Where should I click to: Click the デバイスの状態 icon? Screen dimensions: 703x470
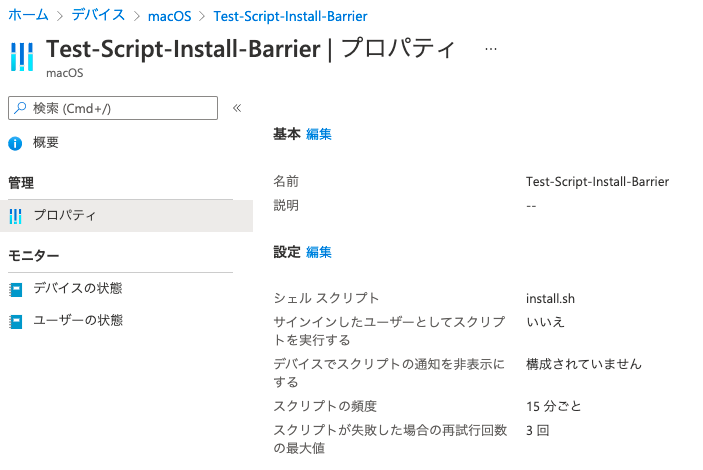click(x=16, y=289)
